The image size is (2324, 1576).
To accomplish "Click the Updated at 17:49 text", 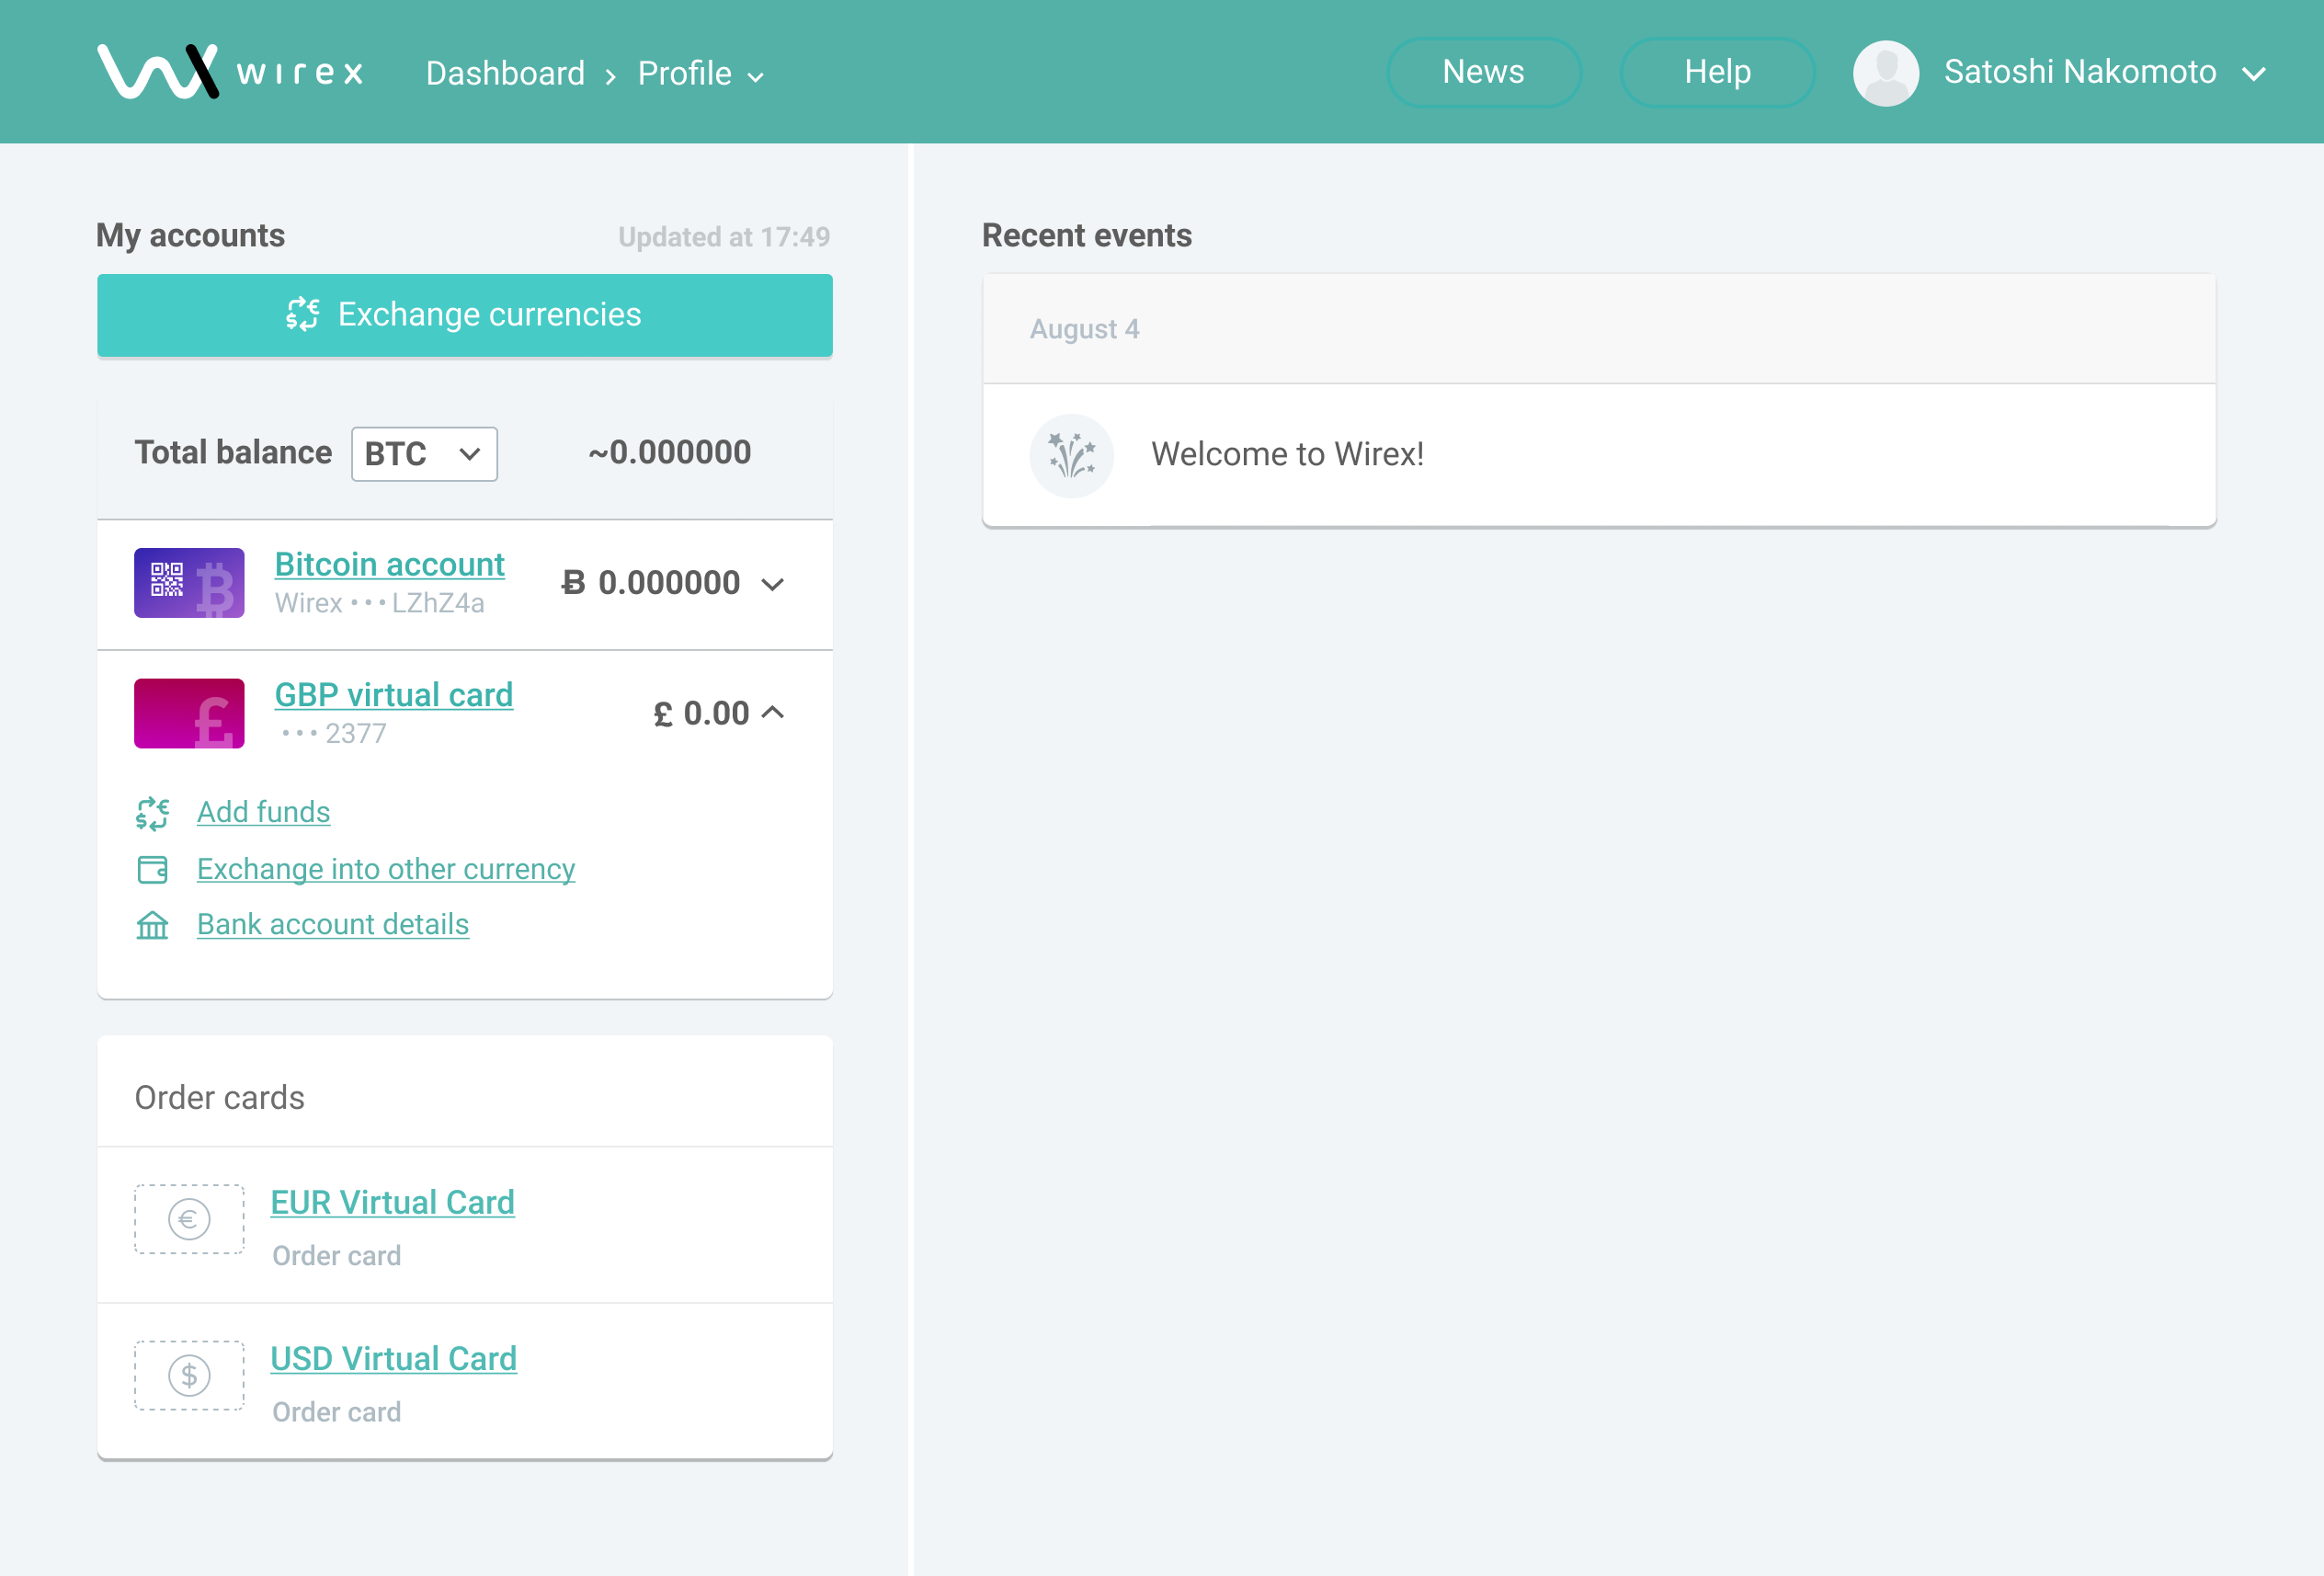I will (724, 237).
